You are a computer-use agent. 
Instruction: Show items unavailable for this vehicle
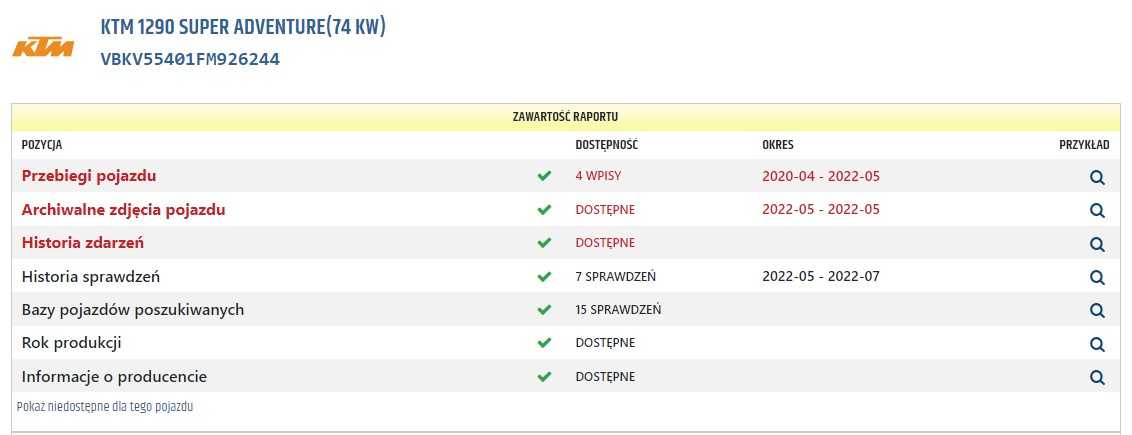[x=105, y=407]
